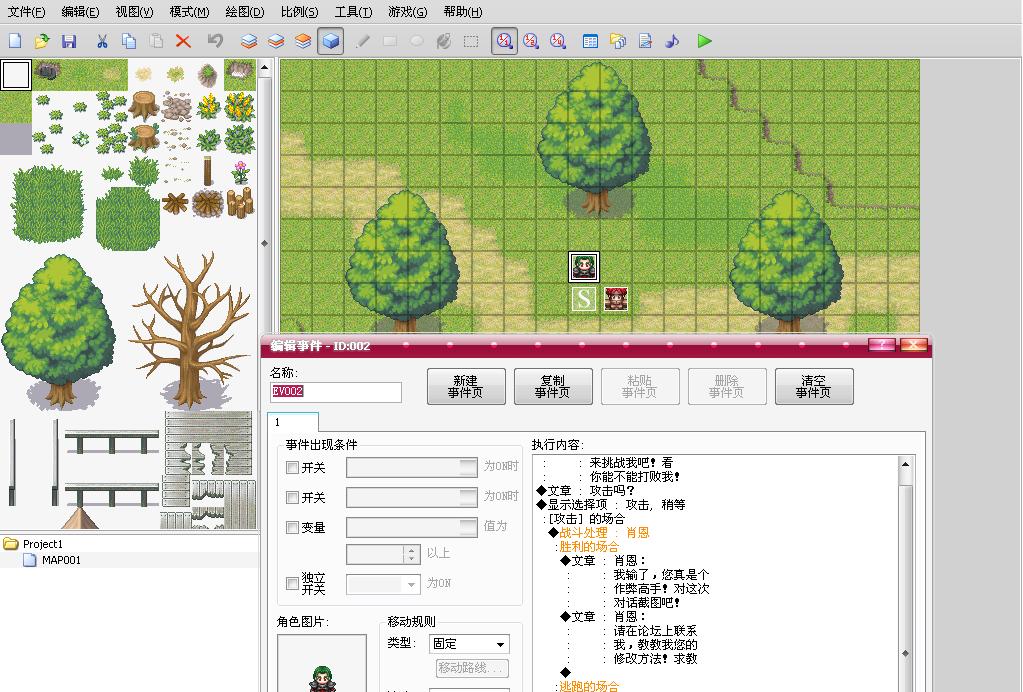Image resolution: width=1023 pixels, height=692 pixels.
Task: Click the 移动路线... button
Action: coord(472,668)
